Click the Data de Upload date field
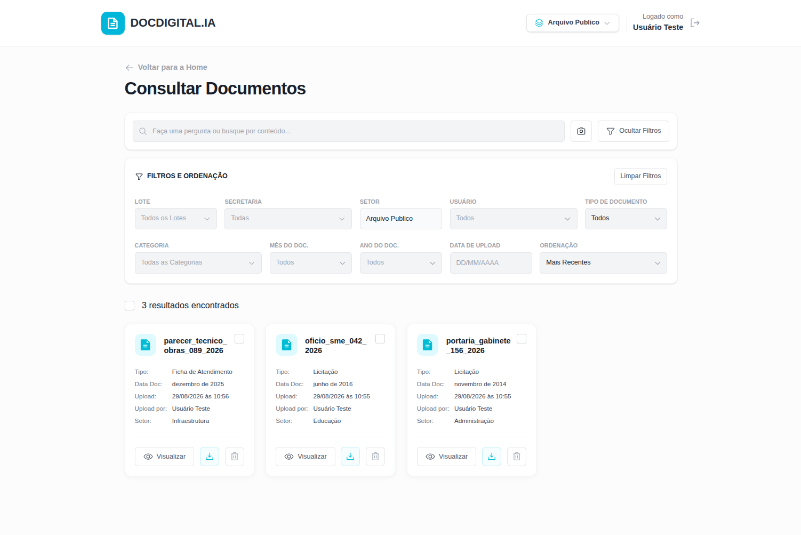This screenshot has height=535, width=801. tap(490, 263)
